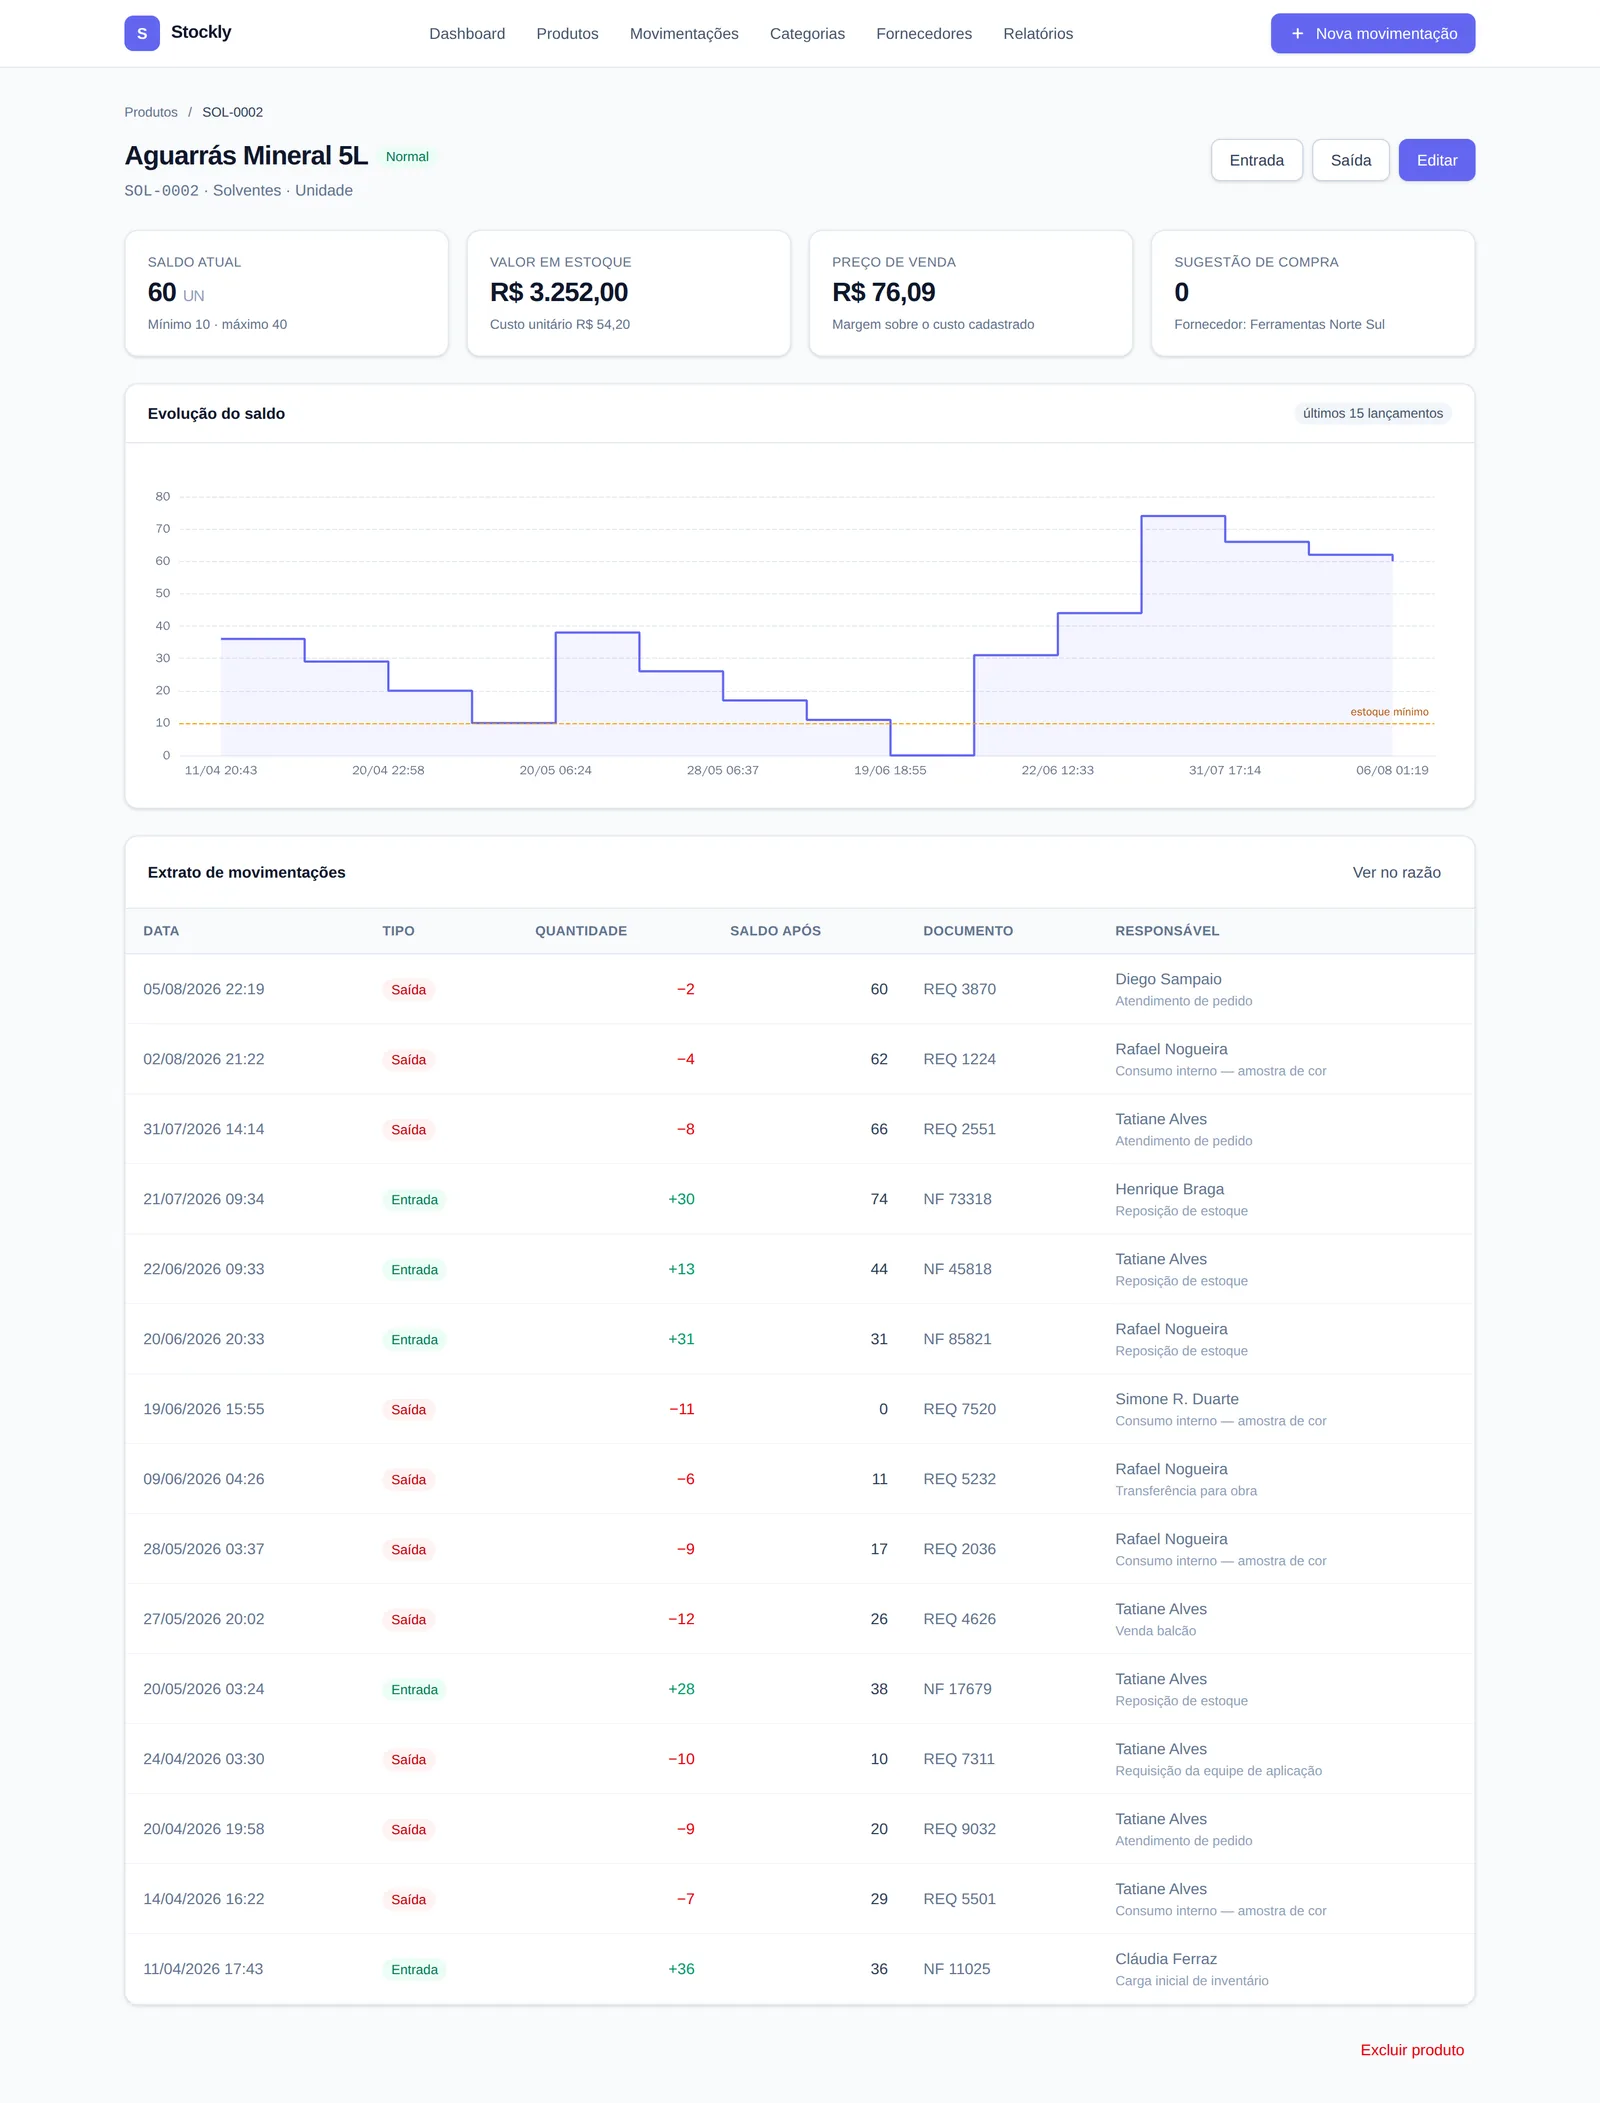Open Movimentações in the top navigation
This screenshot has height=2103, width=1600.
[x=684, y=34]
